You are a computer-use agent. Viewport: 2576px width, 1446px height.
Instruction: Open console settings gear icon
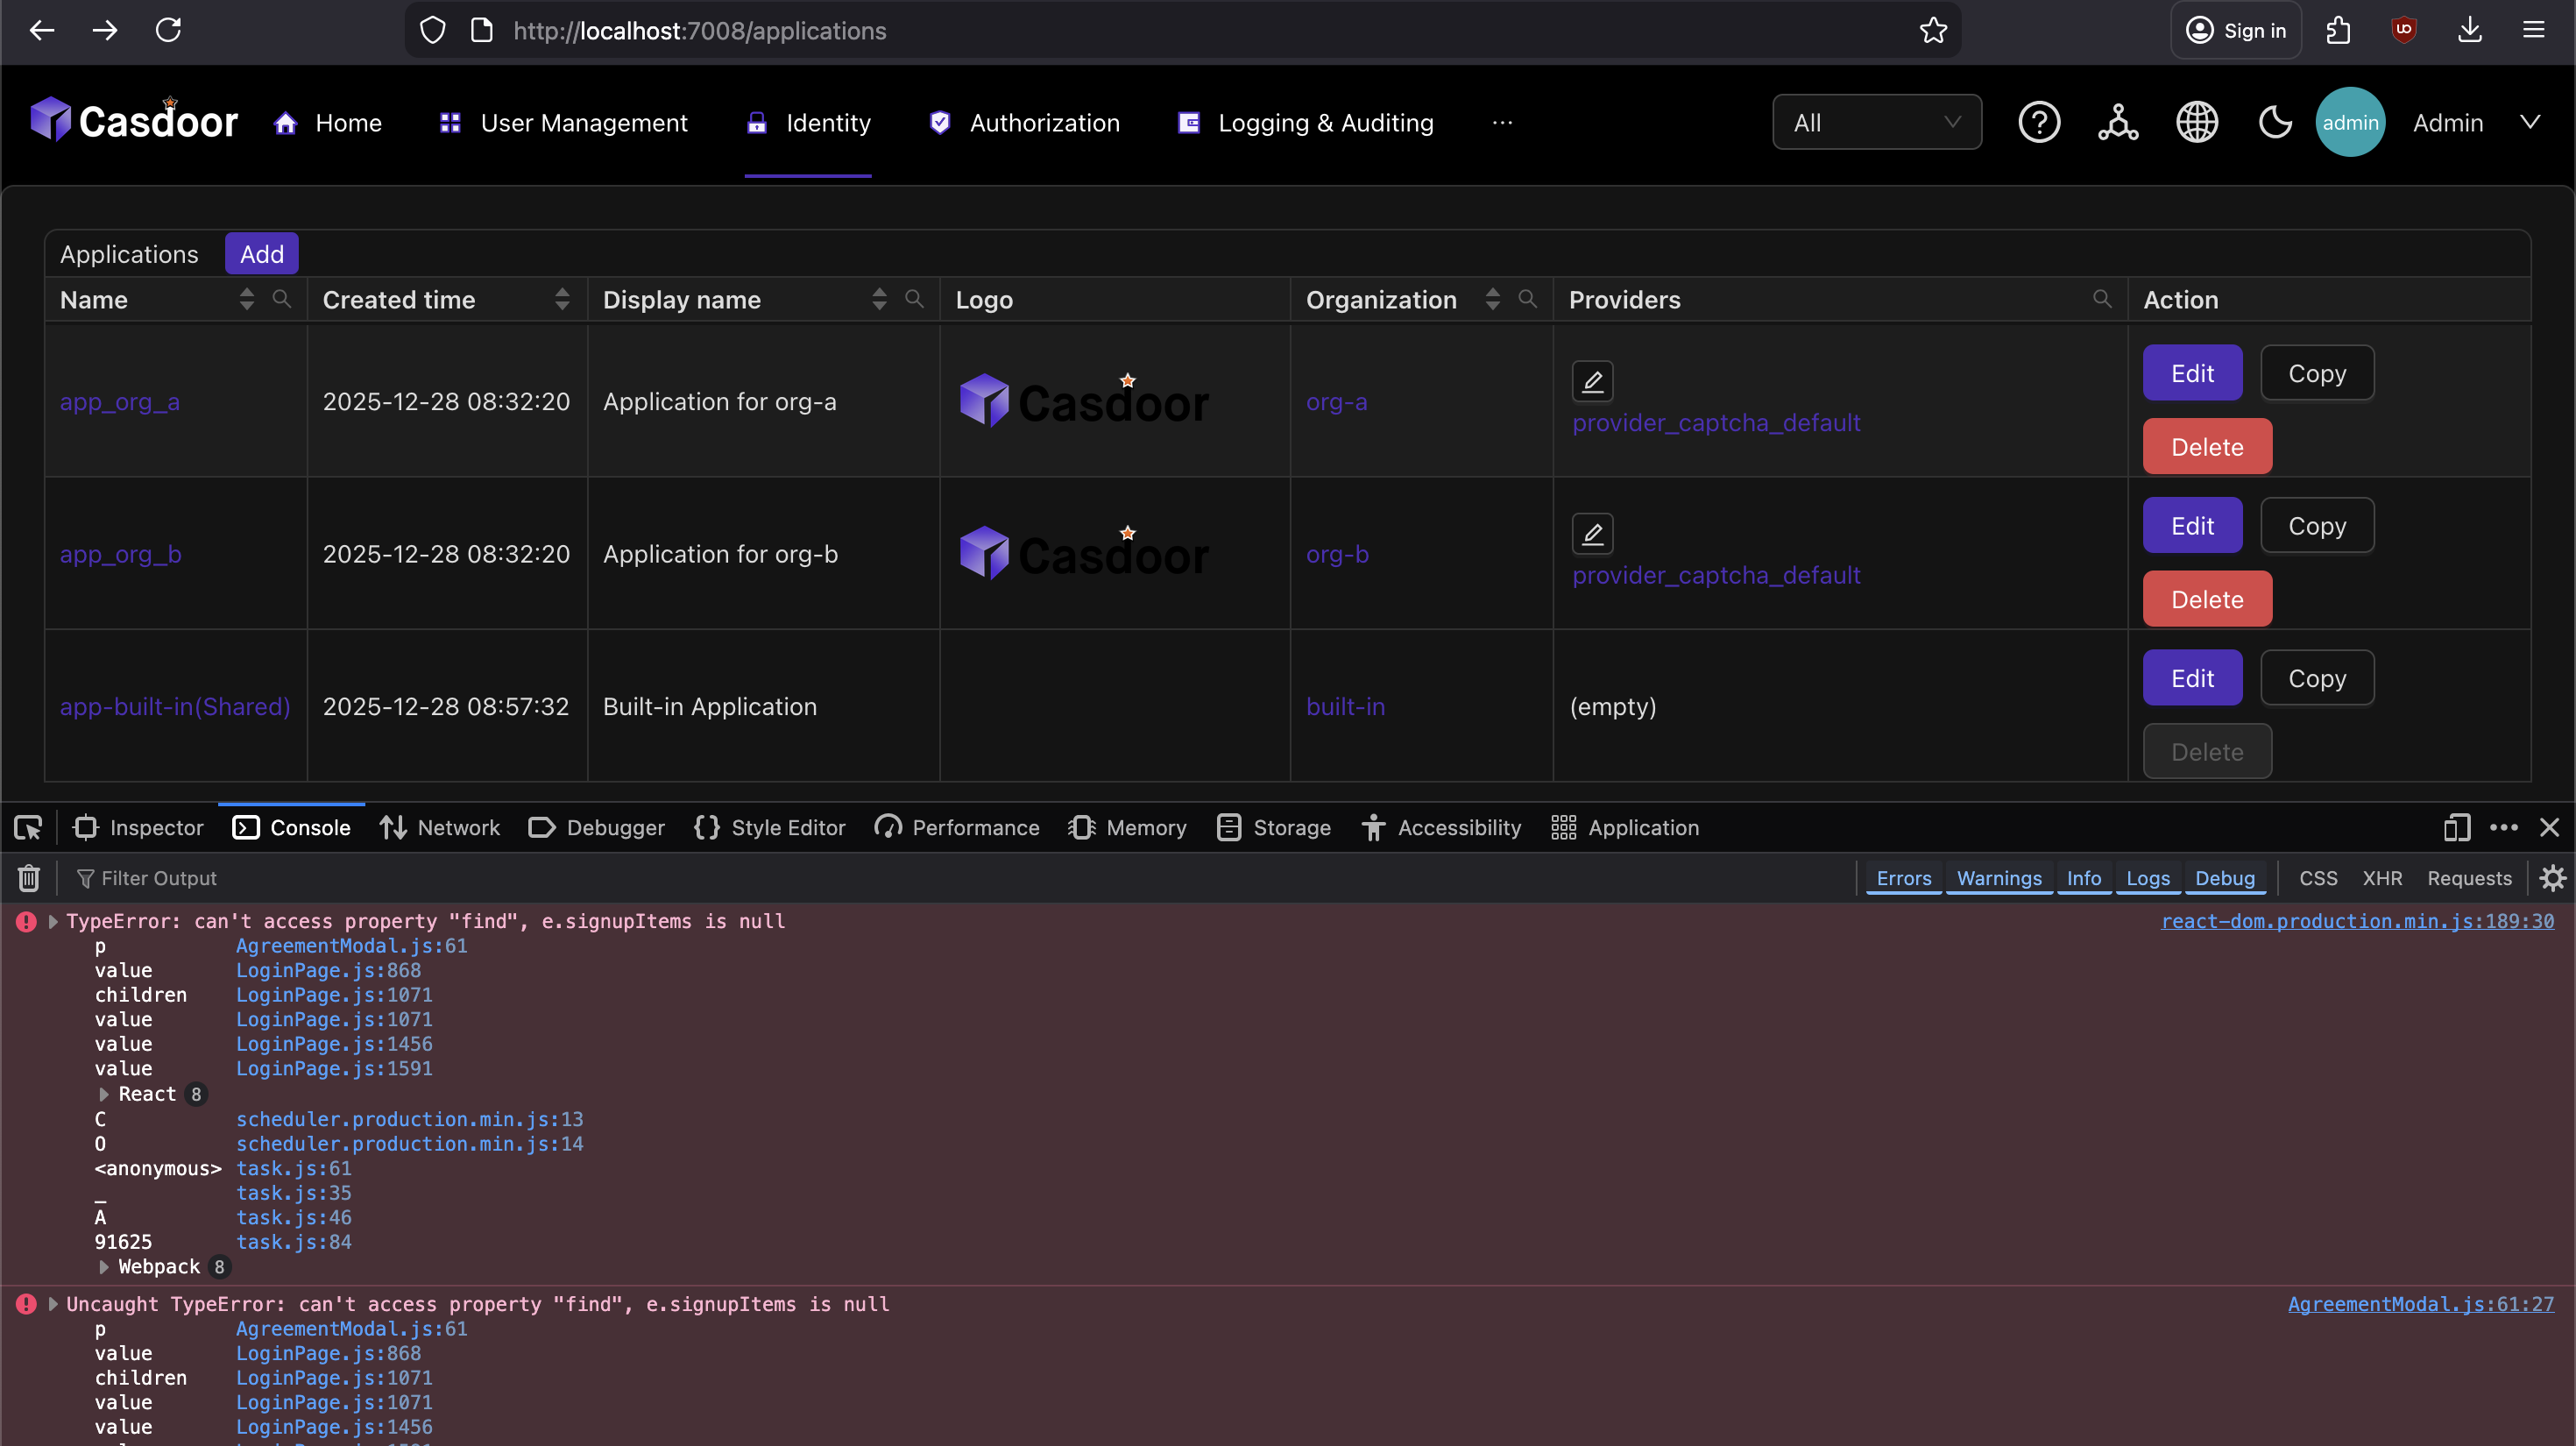point(2553,878)
